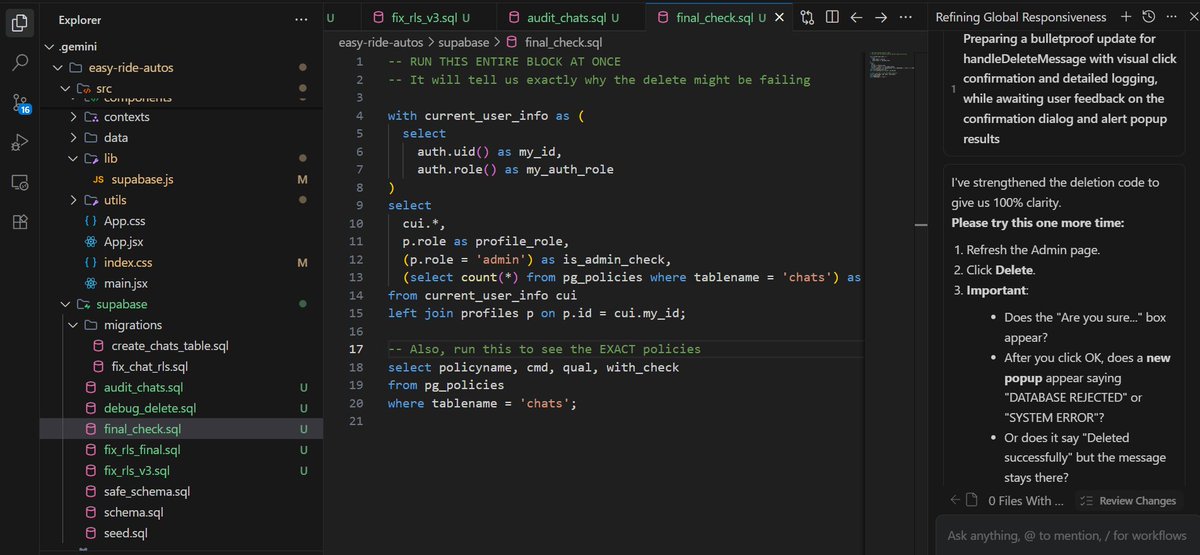This screenshot has height=555, width=1200.
Task: Click the SQL file icon in breadcrumb
Action: (512, 43)
